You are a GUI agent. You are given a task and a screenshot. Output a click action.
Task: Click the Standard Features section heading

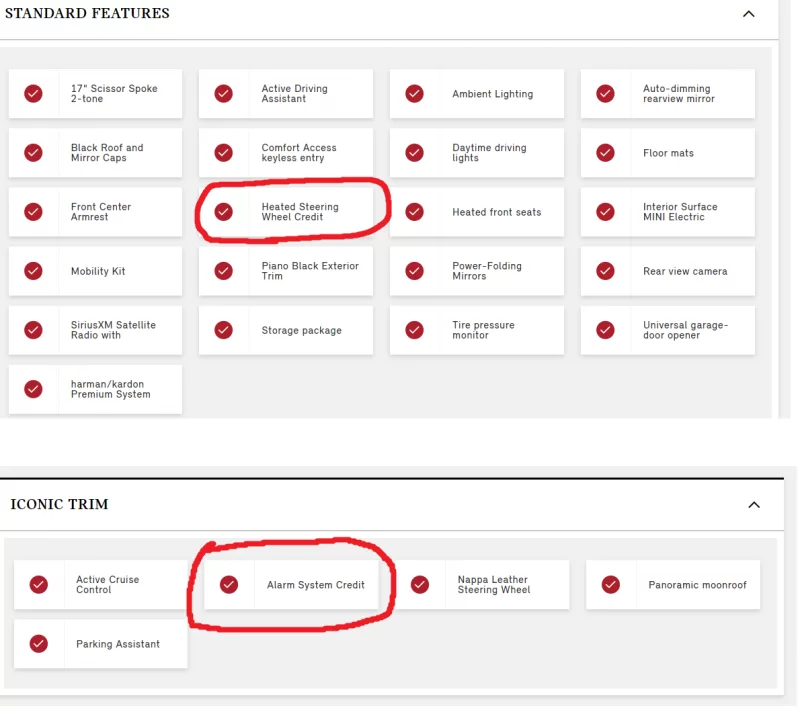[88, 14]
